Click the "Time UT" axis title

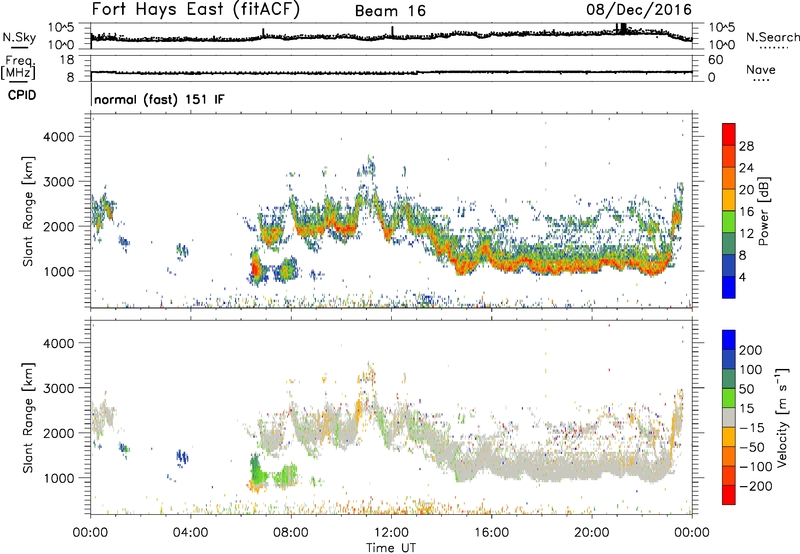click(391, 548)
